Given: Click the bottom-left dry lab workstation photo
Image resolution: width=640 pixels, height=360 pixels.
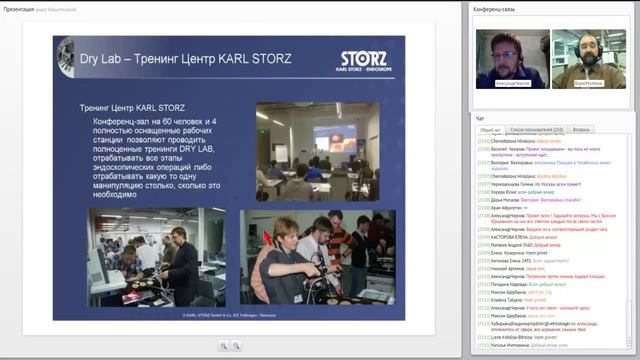Looking at the screenshot, I should (x=157, y=257).
